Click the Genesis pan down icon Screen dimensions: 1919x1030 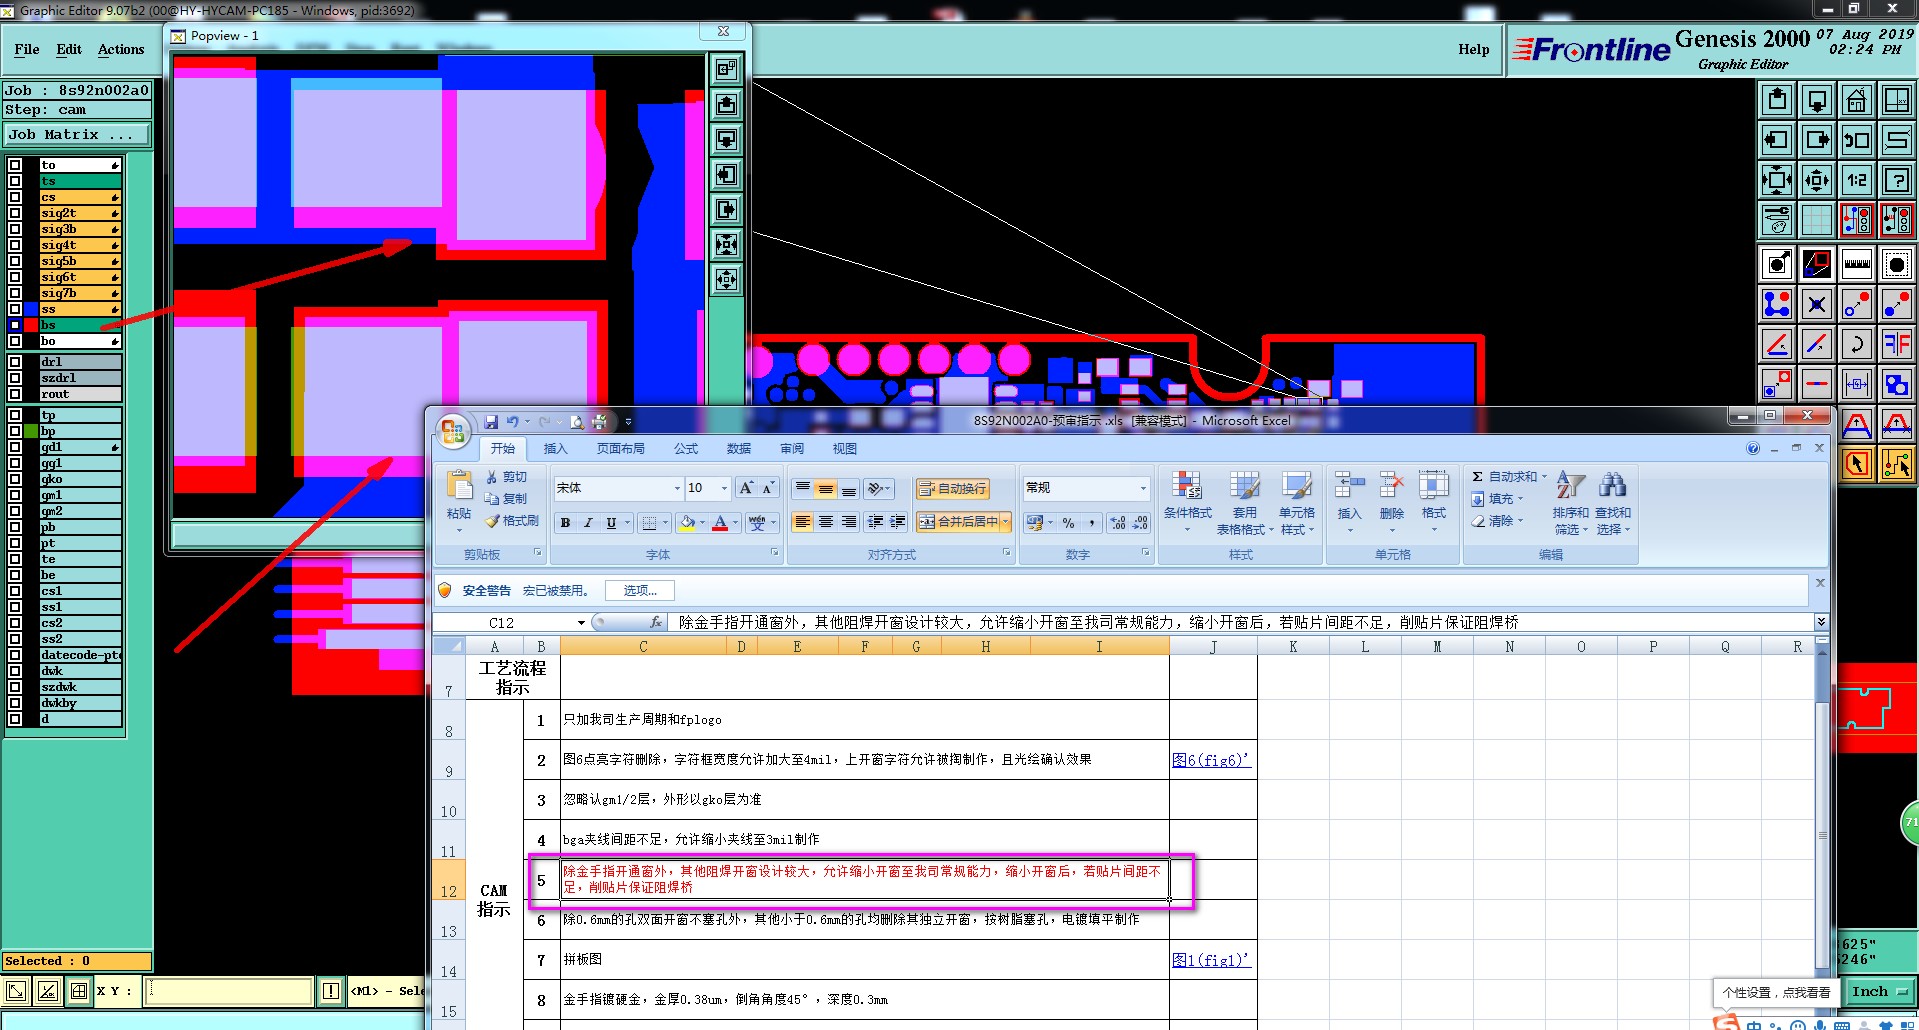[x=1817, y=100]
